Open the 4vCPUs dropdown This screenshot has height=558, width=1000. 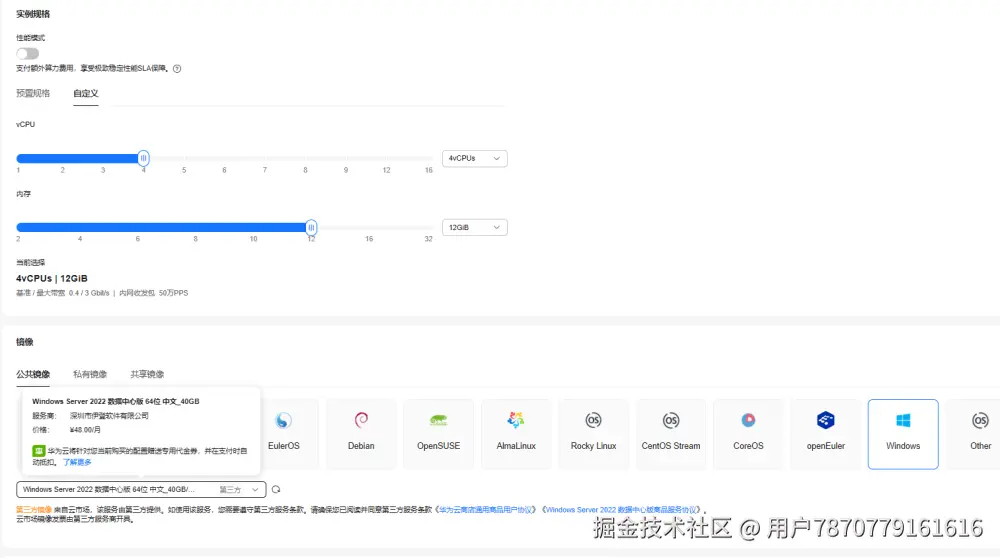474,158
